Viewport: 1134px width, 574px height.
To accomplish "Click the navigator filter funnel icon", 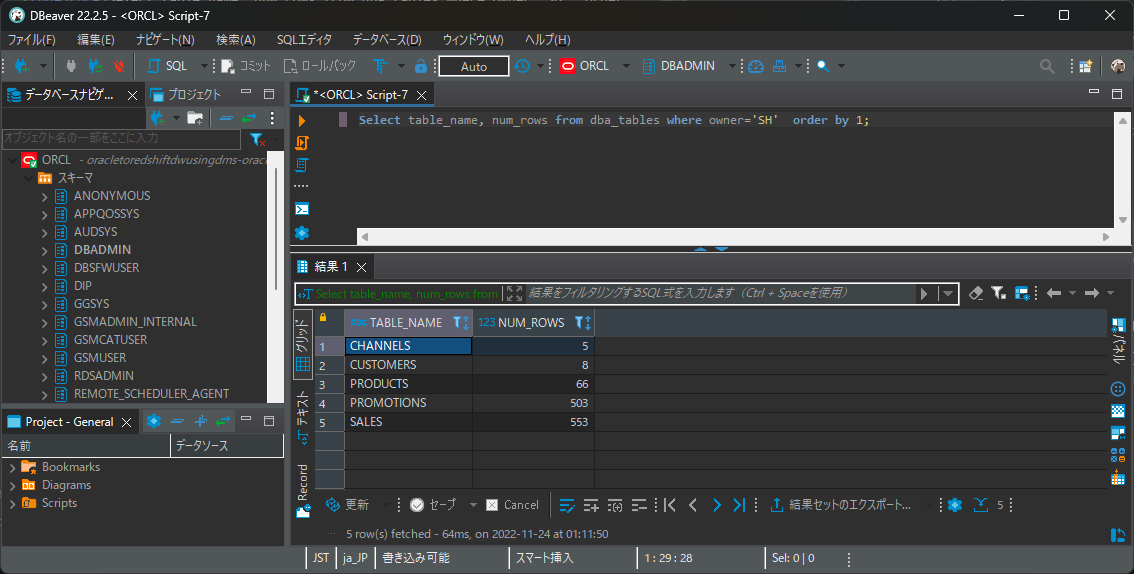I will [257, 138].
